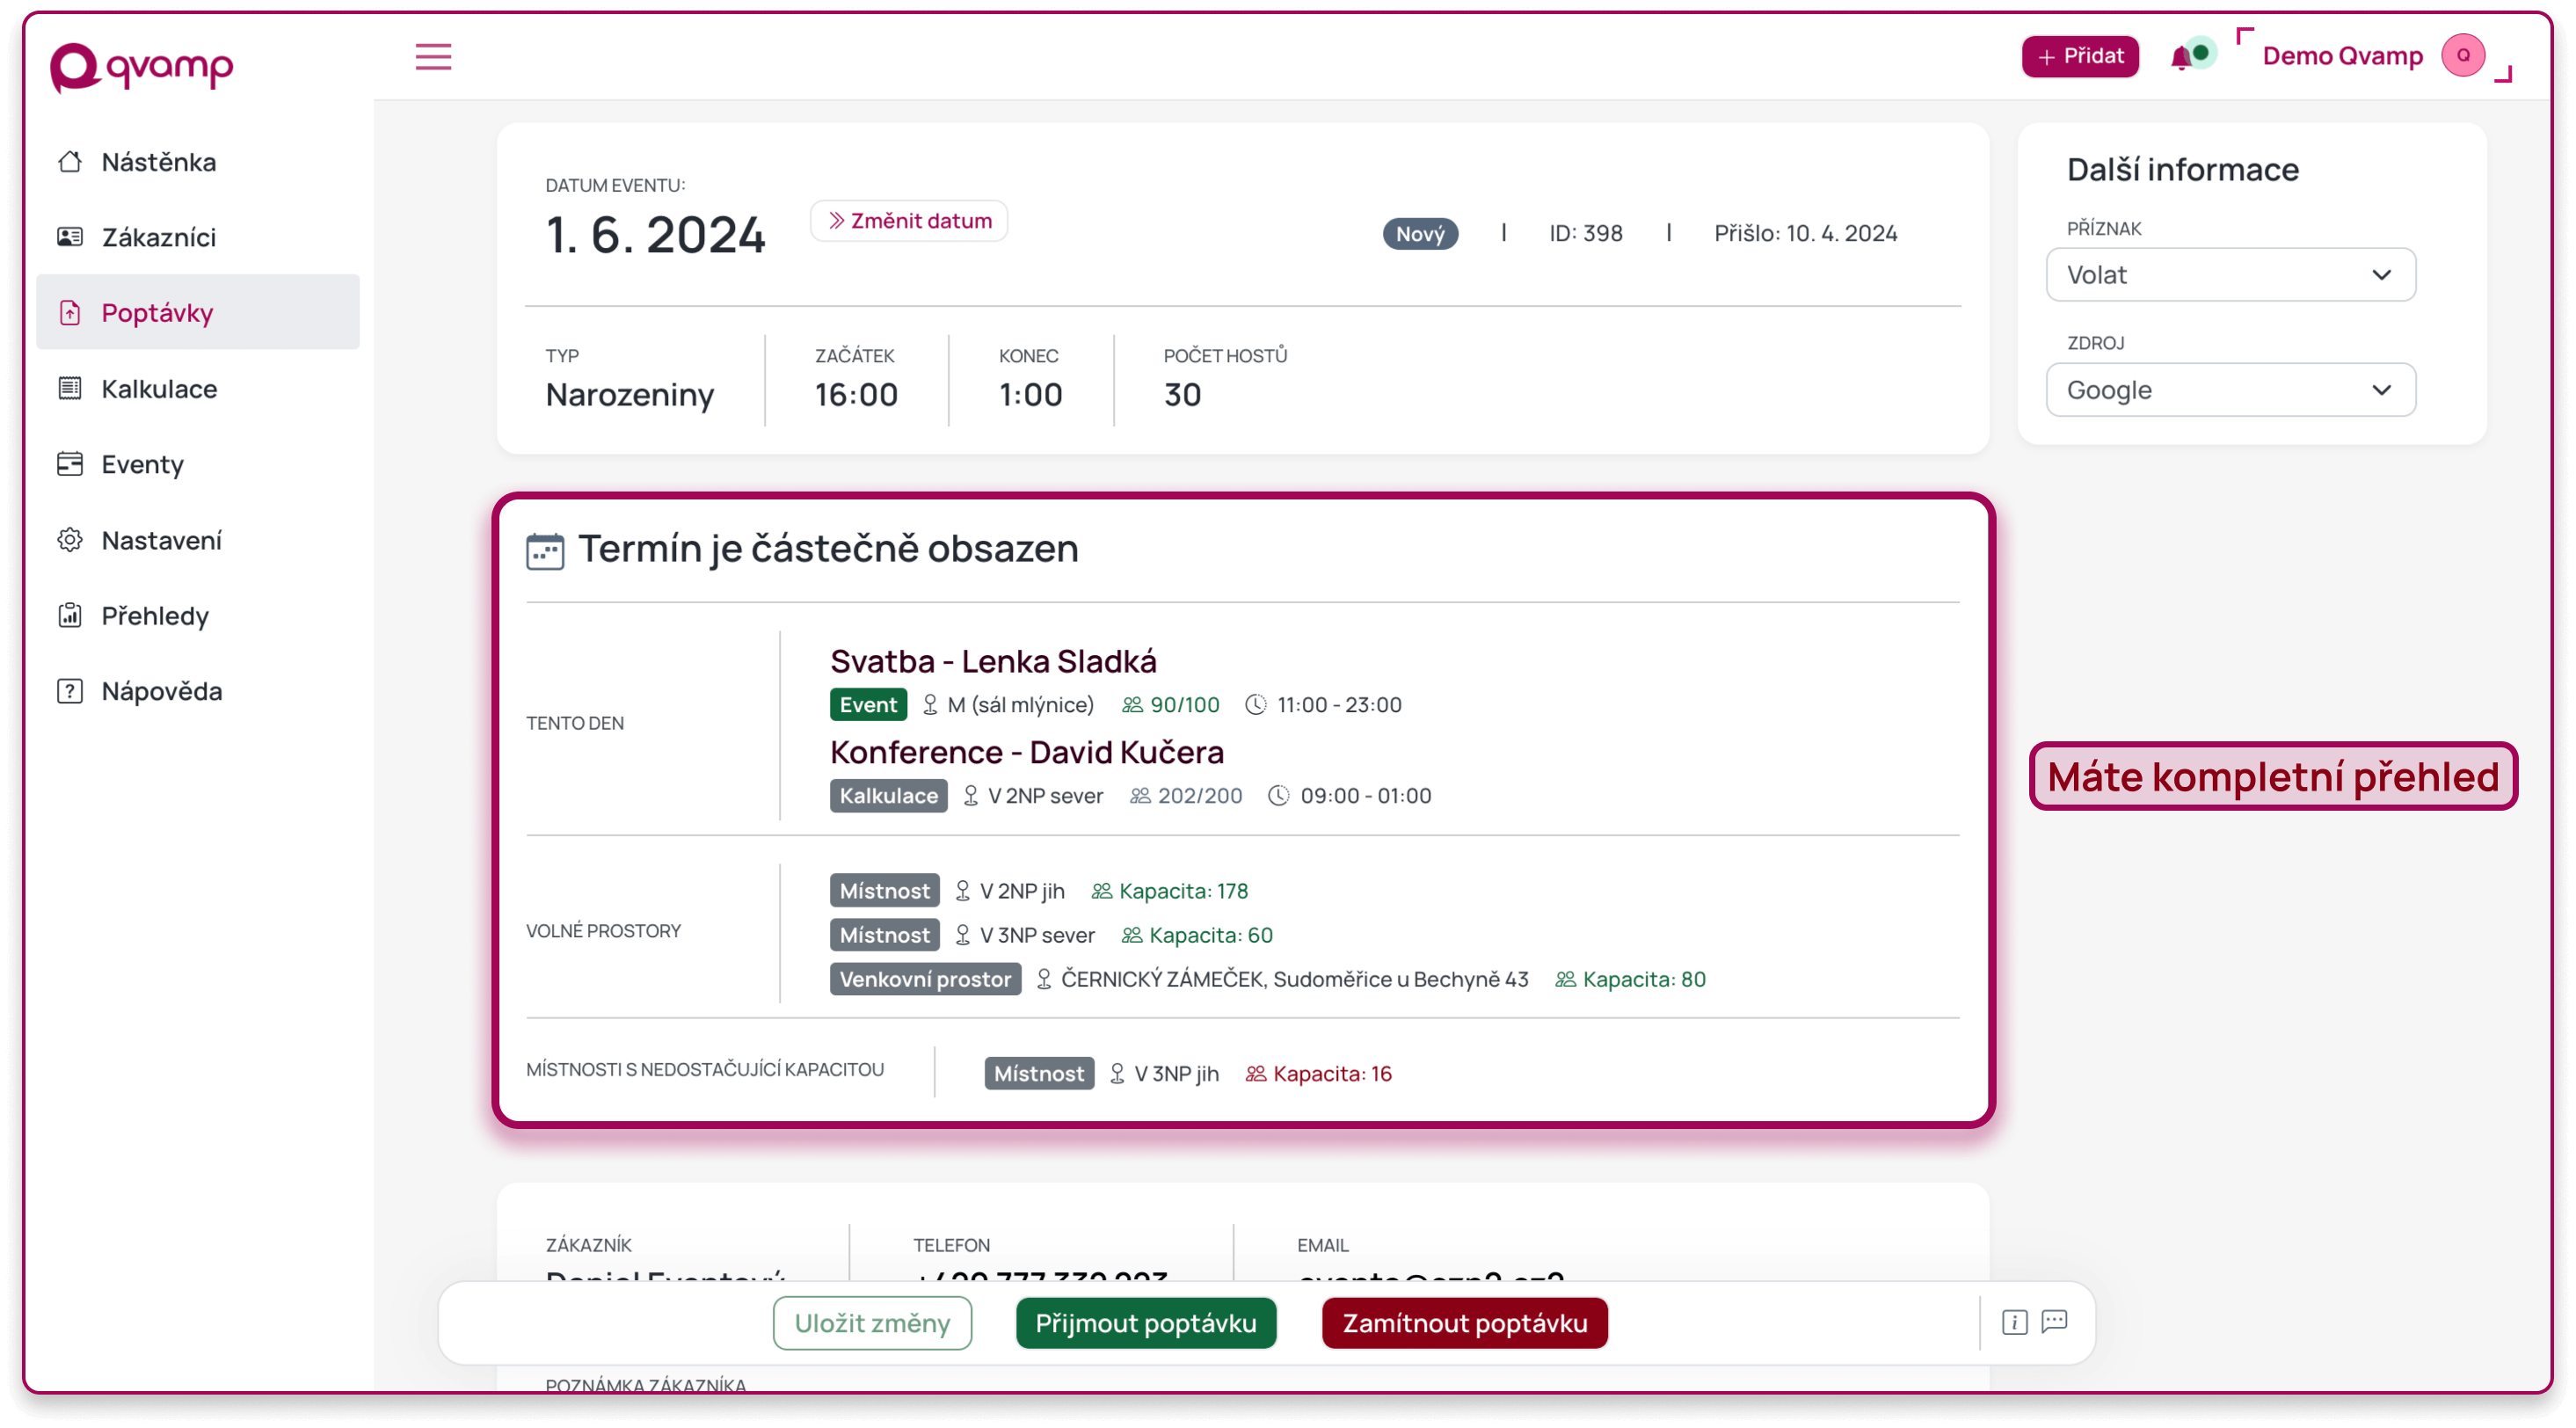
Task: Click the info icon bottom right
Action: point(2015,1322)
